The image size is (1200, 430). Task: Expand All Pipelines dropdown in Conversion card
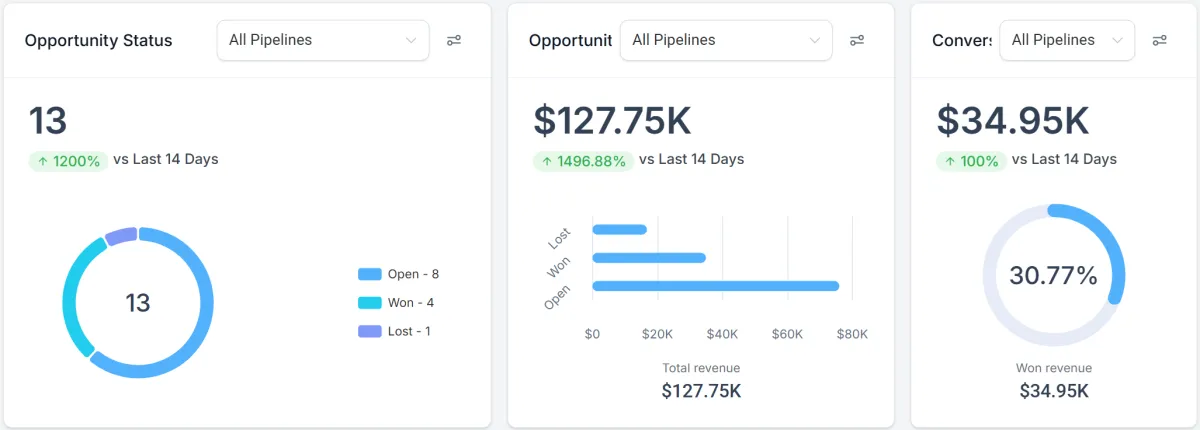1066,40
